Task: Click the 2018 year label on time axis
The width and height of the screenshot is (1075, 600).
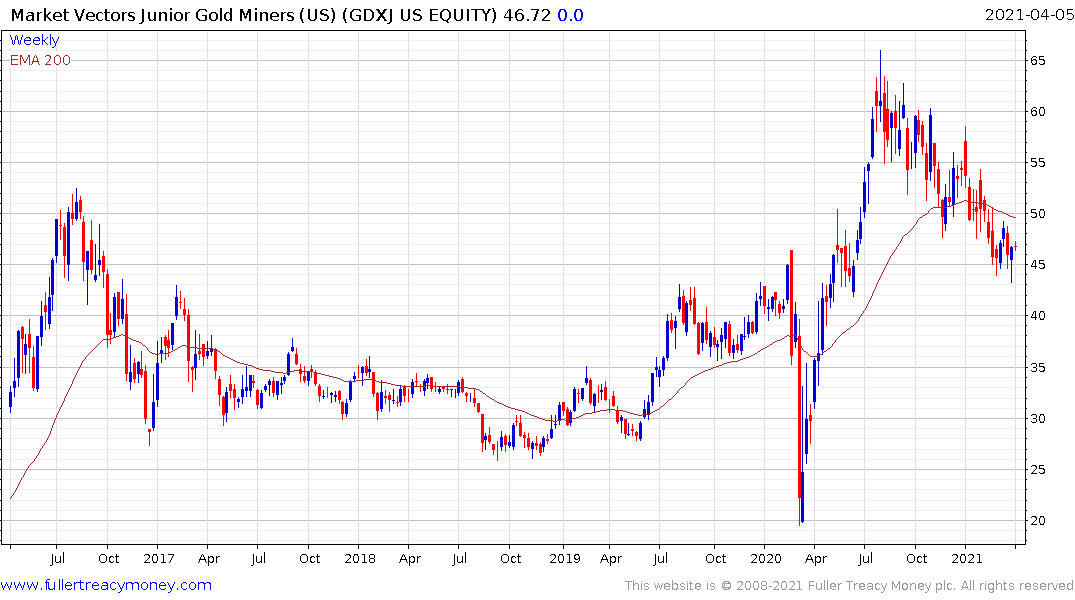Action: [x=360, y=558]
